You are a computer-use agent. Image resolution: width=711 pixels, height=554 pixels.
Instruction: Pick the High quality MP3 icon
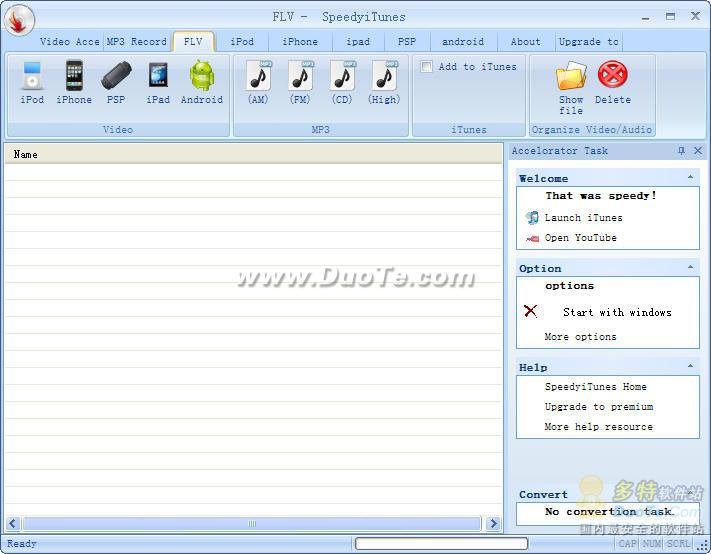(384, 78)
